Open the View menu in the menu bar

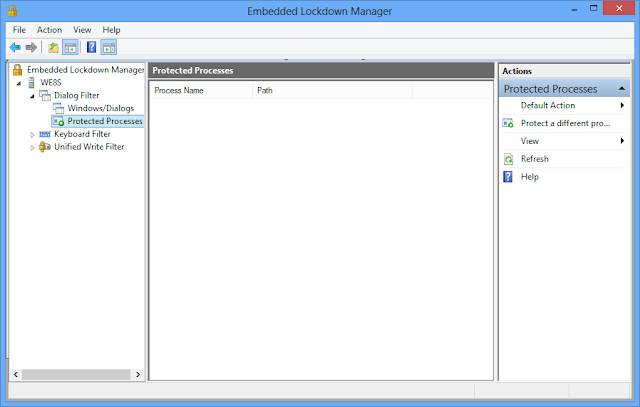(82, 30)
